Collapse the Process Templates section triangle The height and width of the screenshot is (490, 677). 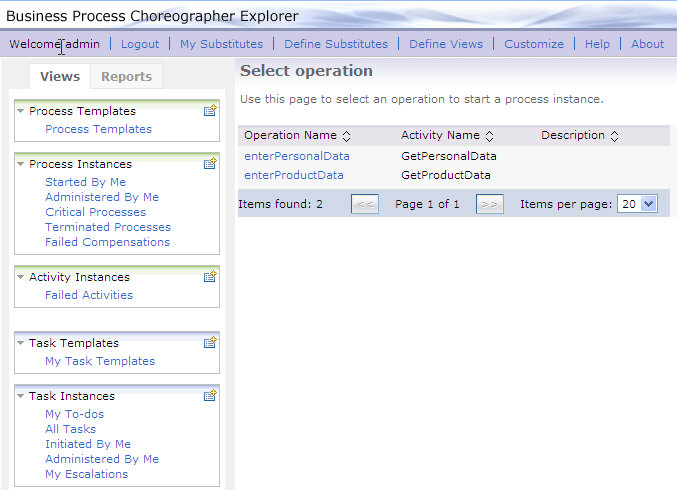tap(20, 111)
